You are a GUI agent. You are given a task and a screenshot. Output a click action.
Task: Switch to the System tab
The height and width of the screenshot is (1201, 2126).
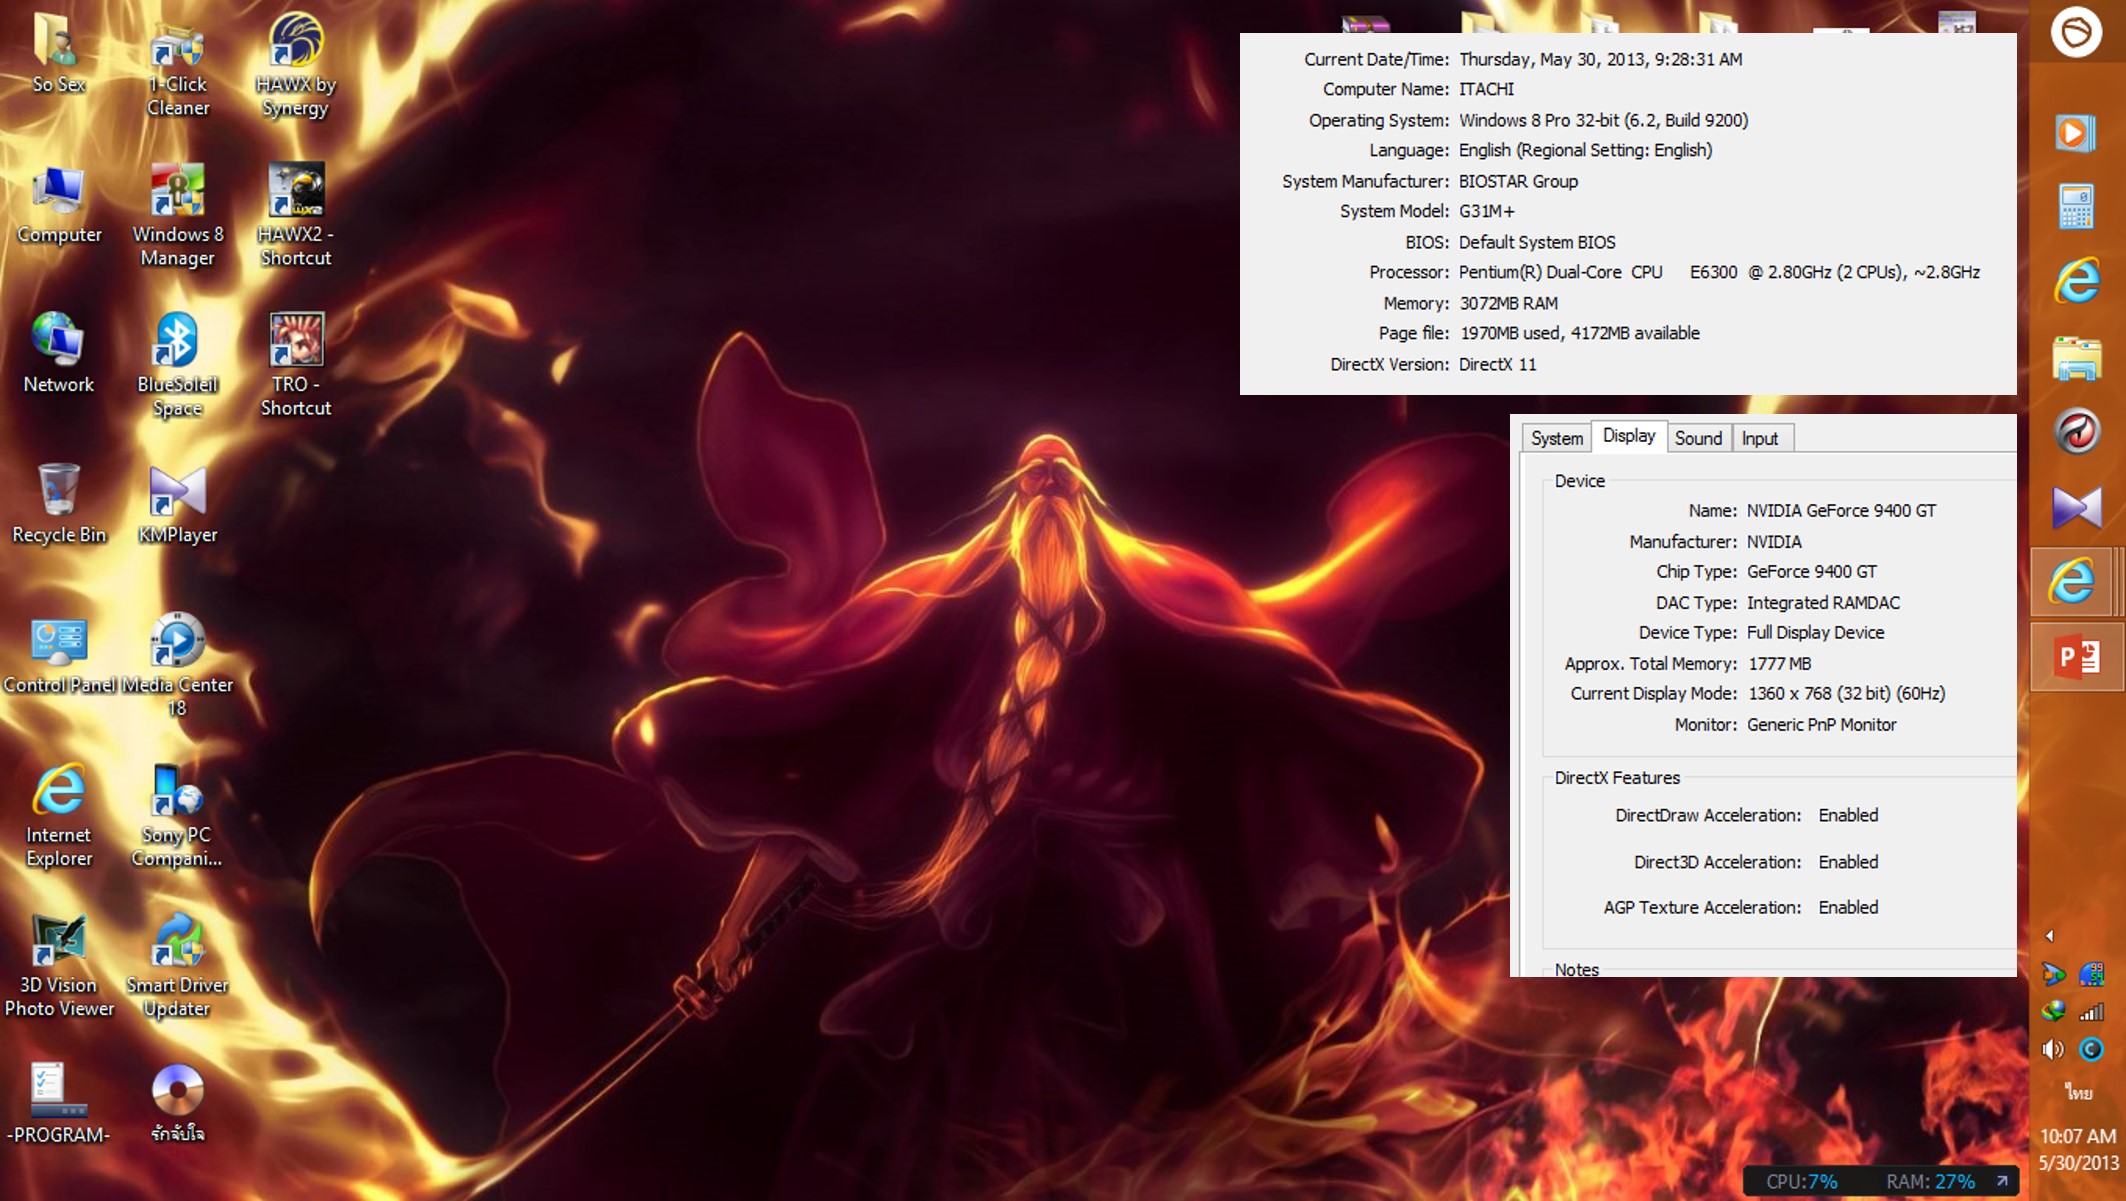[x=1556, y=438]
